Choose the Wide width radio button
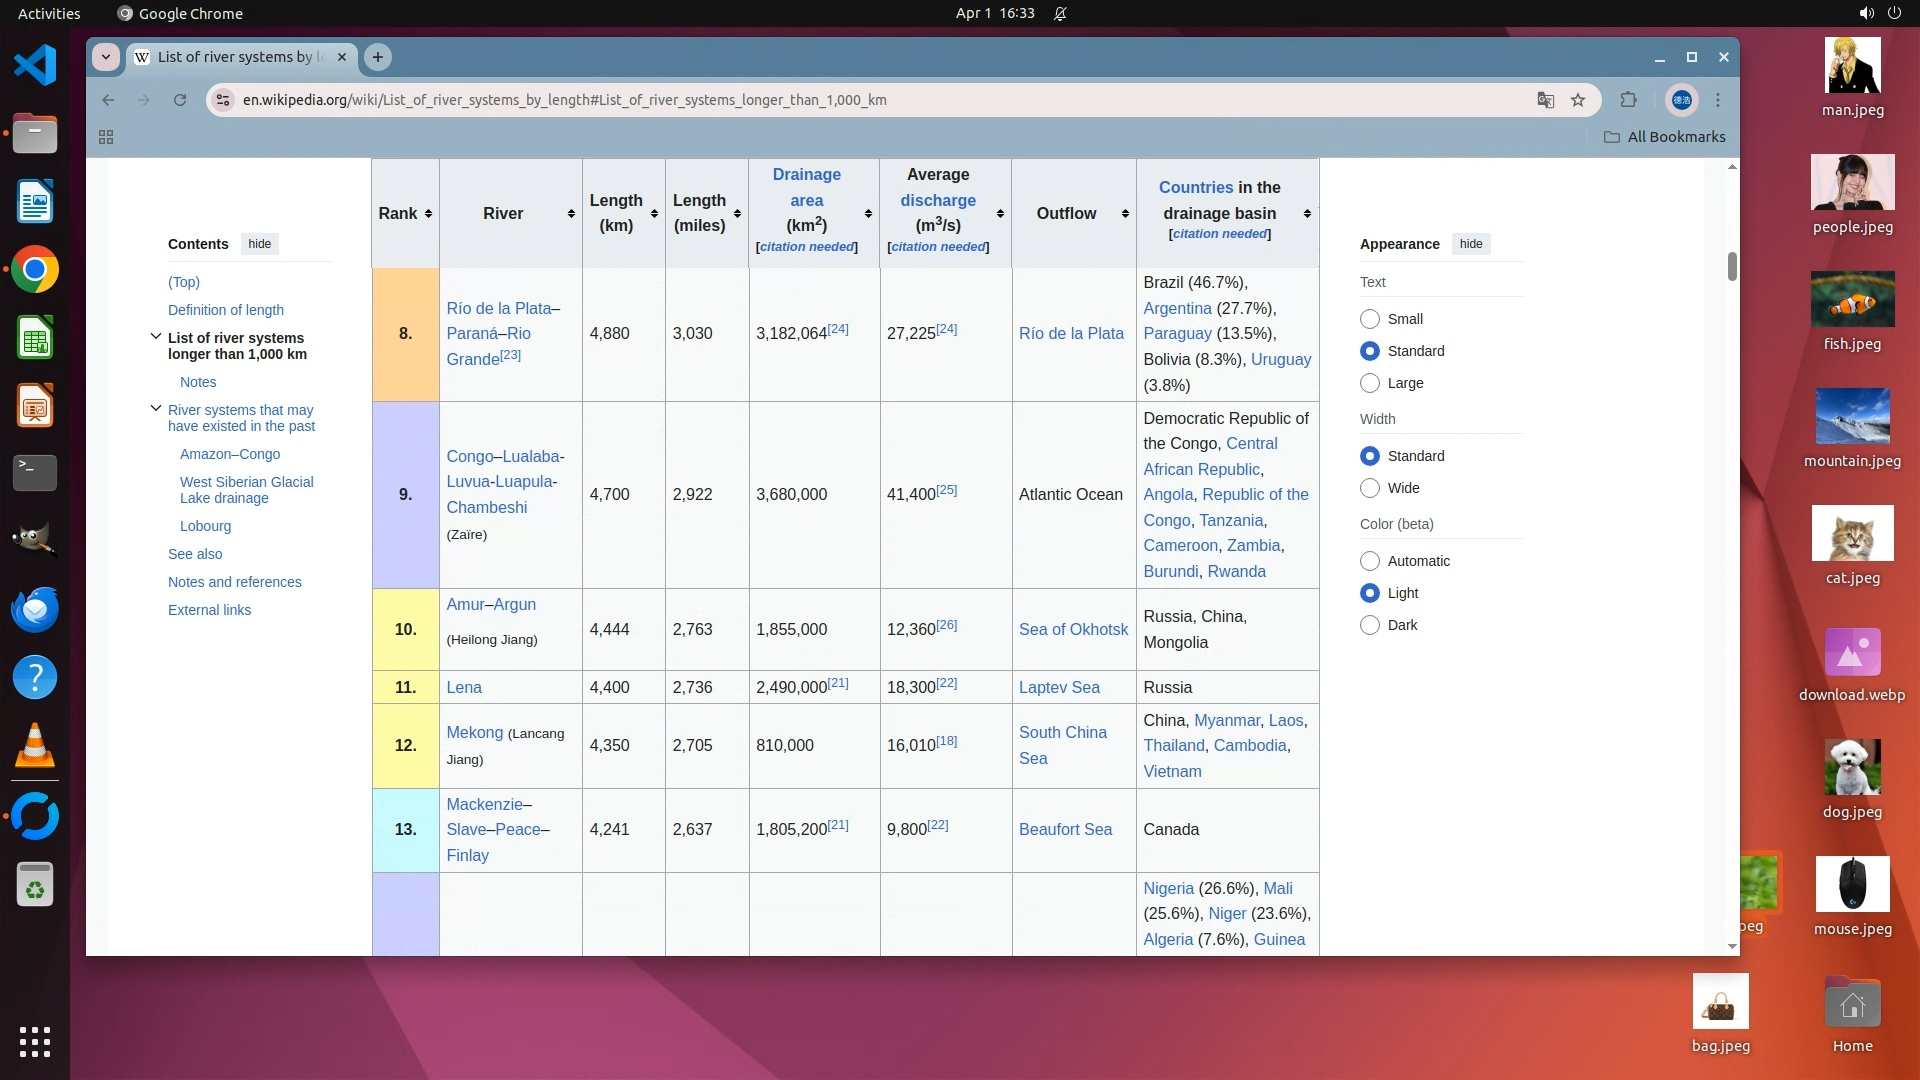Screen dimensions: 1920x1080 (x=1370, y=488)
